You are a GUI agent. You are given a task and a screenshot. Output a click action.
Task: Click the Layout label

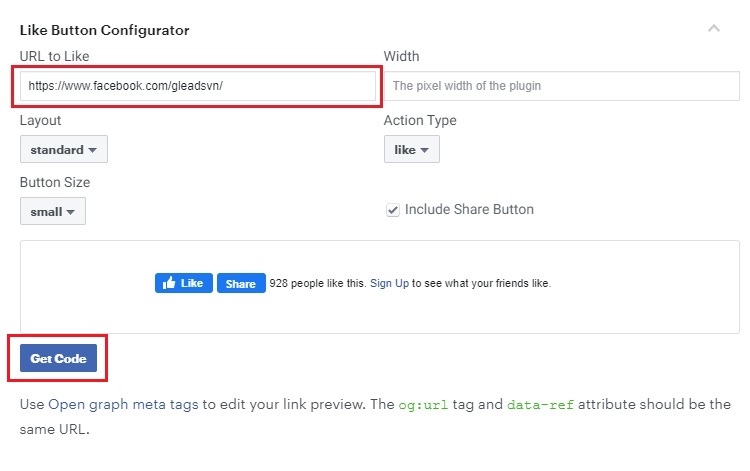pos(40,120)
